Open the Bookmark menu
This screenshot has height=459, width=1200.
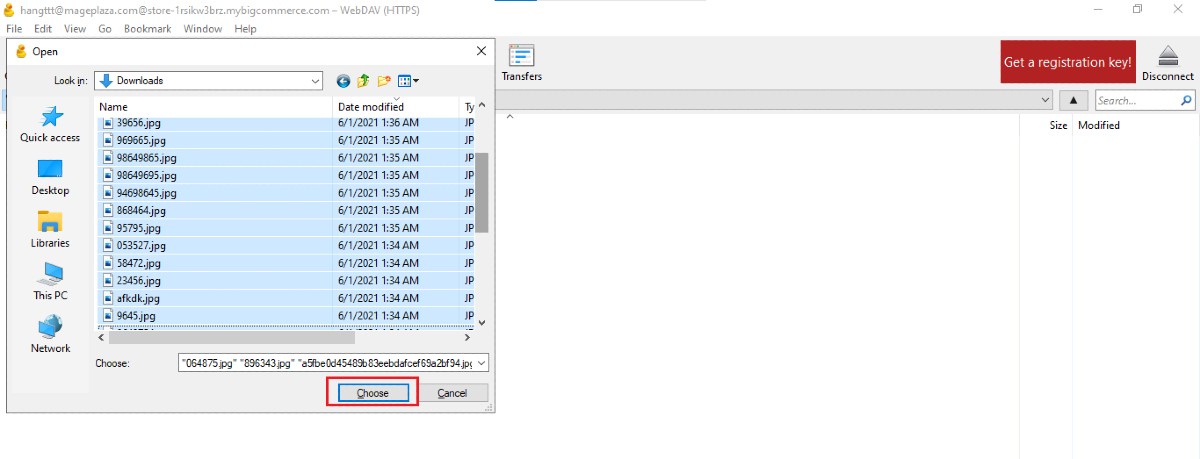click(148, 29)
